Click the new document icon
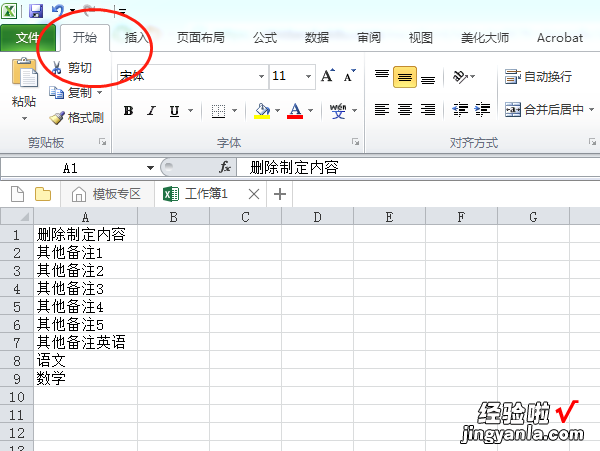Viewport: 600px width, 451px height. tap(17, 194)
